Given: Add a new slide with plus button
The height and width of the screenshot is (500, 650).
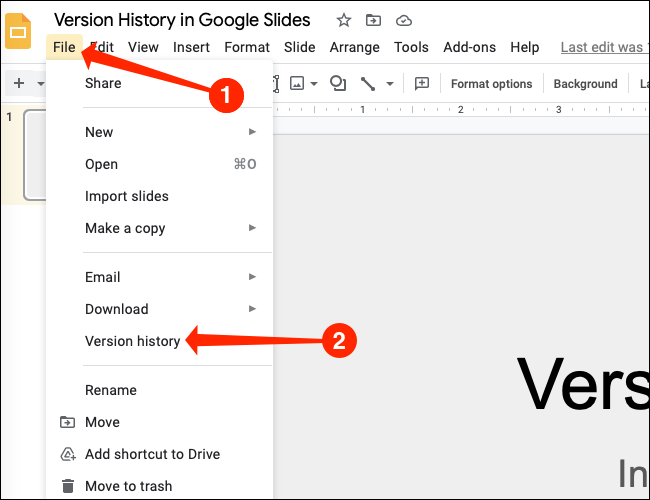Looking at the screenshot, I should click(19, 83).
